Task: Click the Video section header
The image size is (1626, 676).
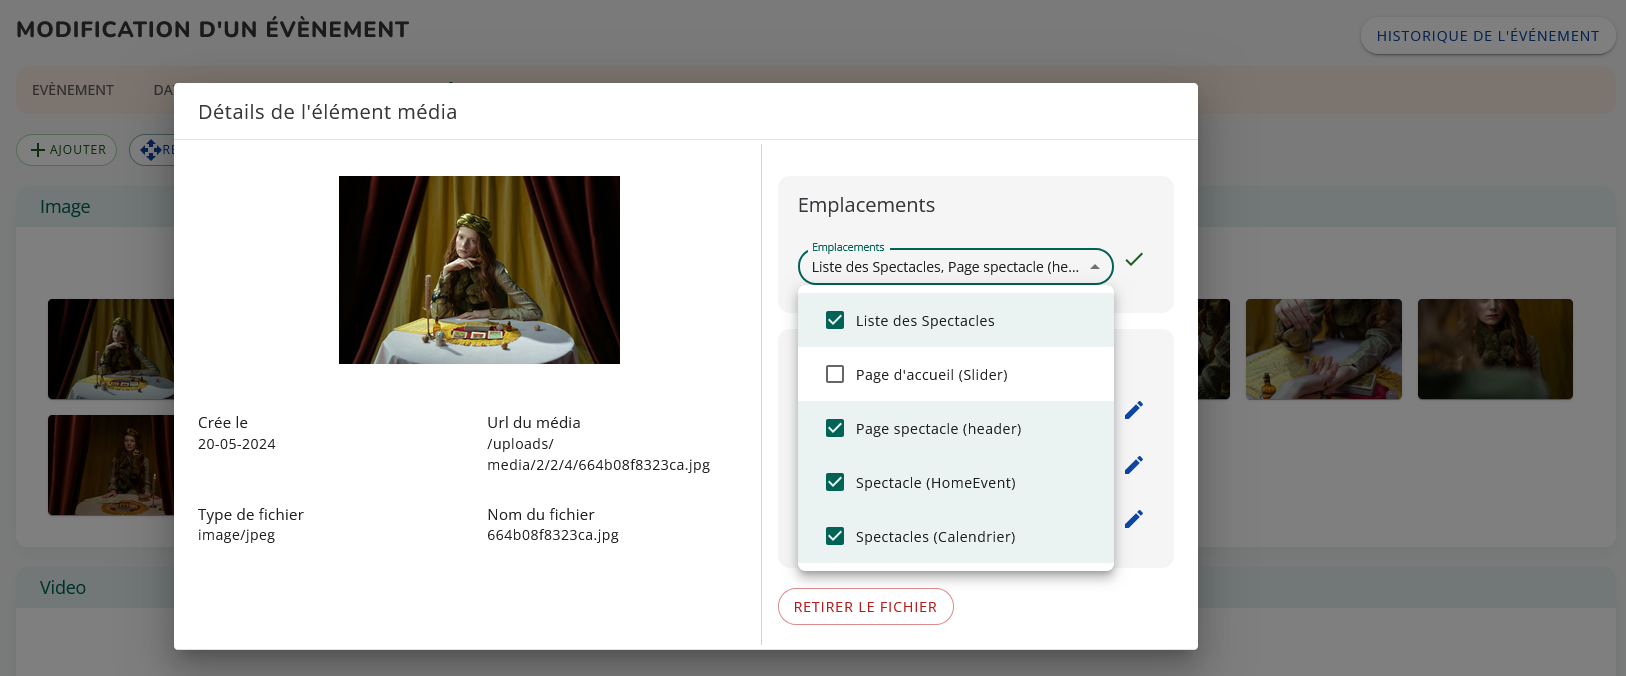Action: (63, 588)
